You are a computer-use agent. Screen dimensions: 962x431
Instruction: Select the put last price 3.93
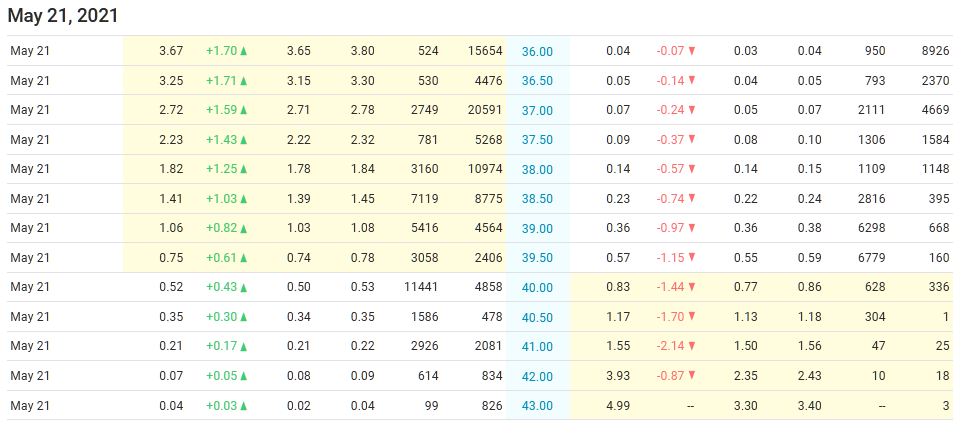coord(618,376)
